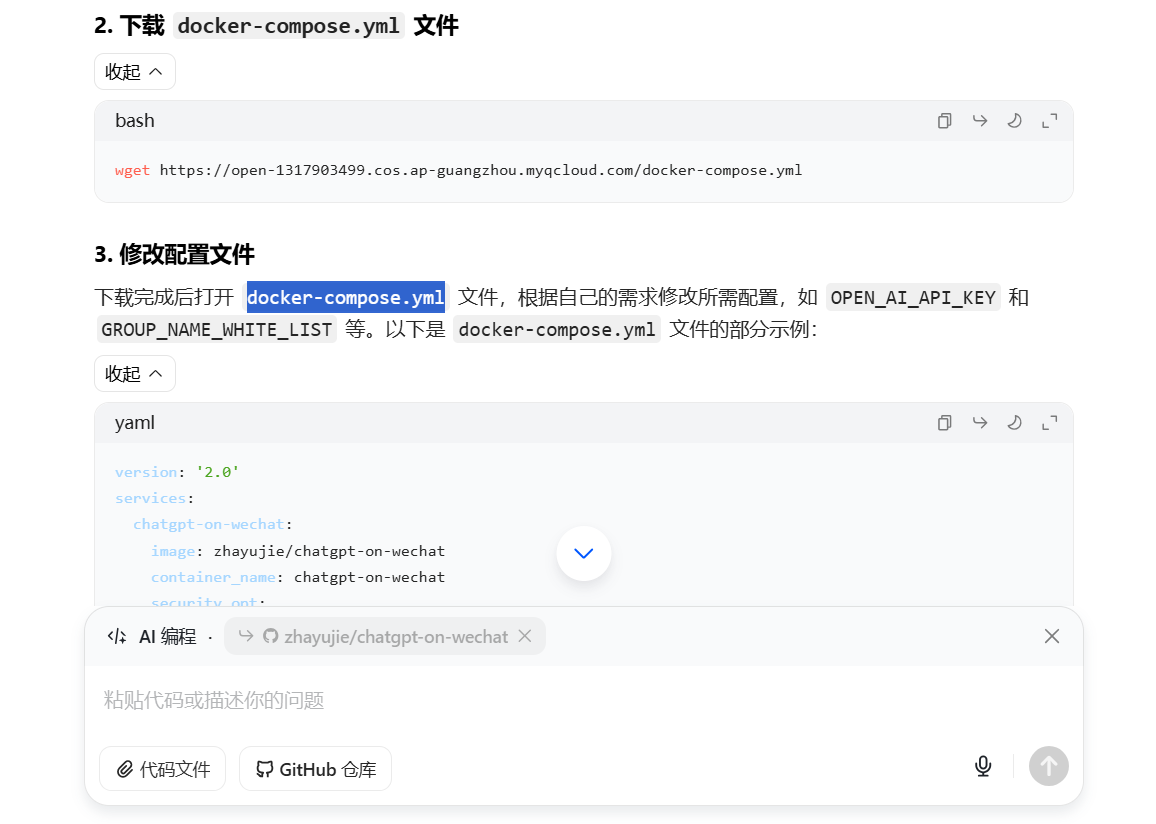Image resolution: width=1156 pixels, height=824 pixels.
Task: Click the 'version' key in yaml
Action: click(146, 472)
